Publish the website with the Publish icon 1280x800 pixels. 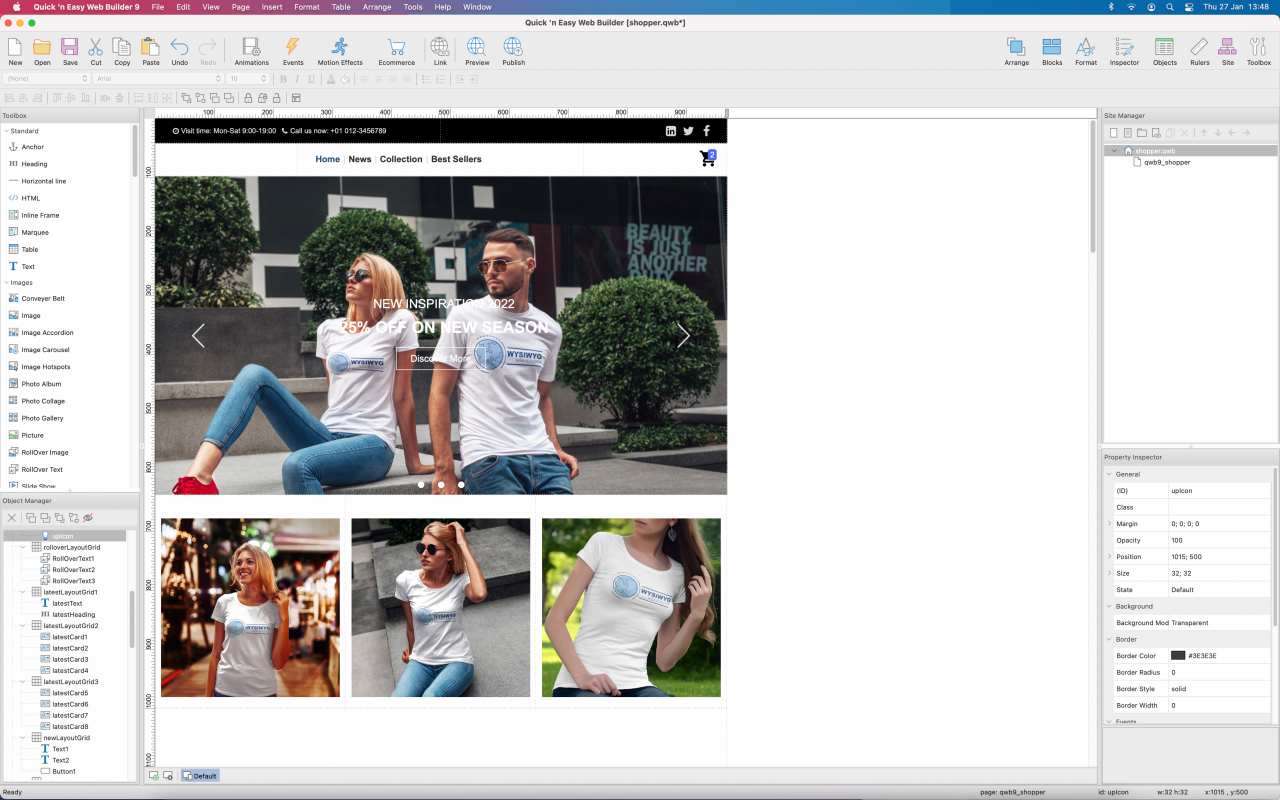click(513, 52)
